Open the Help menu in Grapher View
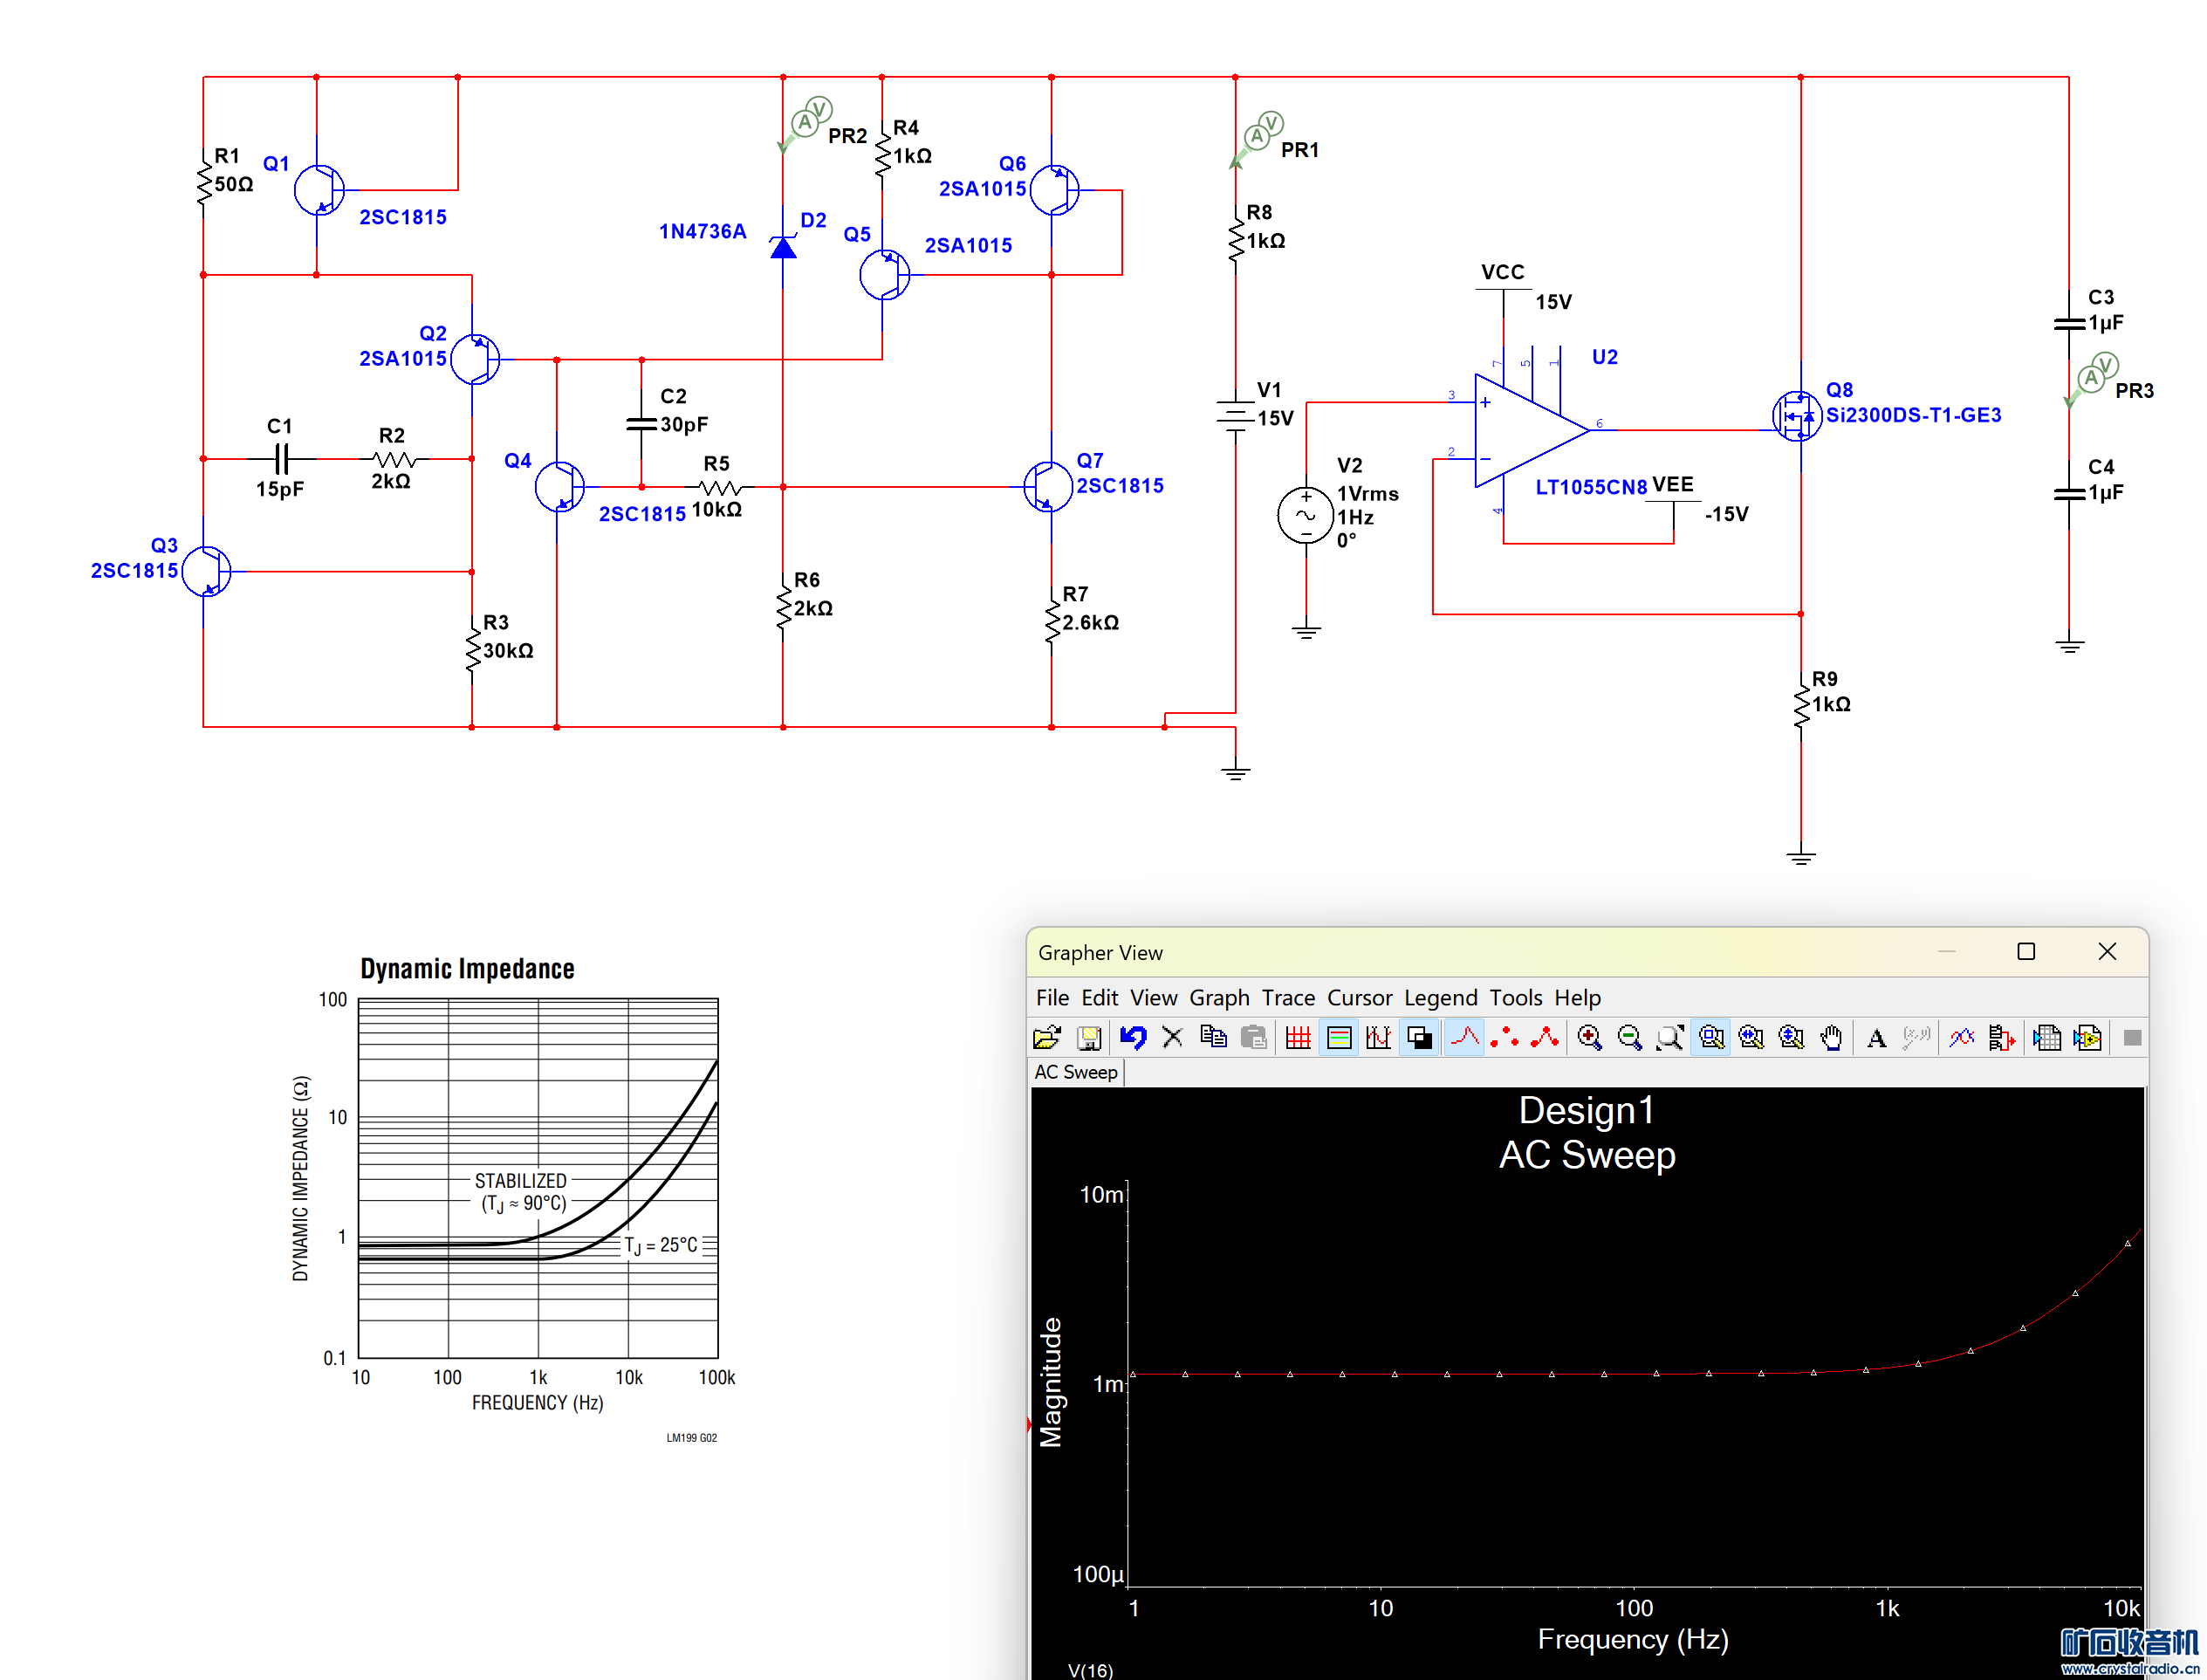Screen dimensions: 2207x1680 tap(1577, 997)
